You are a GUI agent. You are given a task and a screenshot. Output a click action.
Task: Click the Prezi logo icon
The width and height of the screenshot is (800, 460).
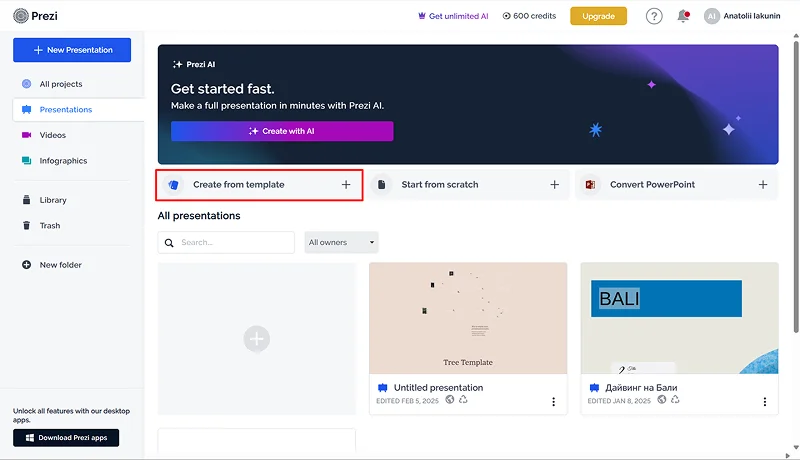coord(21,16)
